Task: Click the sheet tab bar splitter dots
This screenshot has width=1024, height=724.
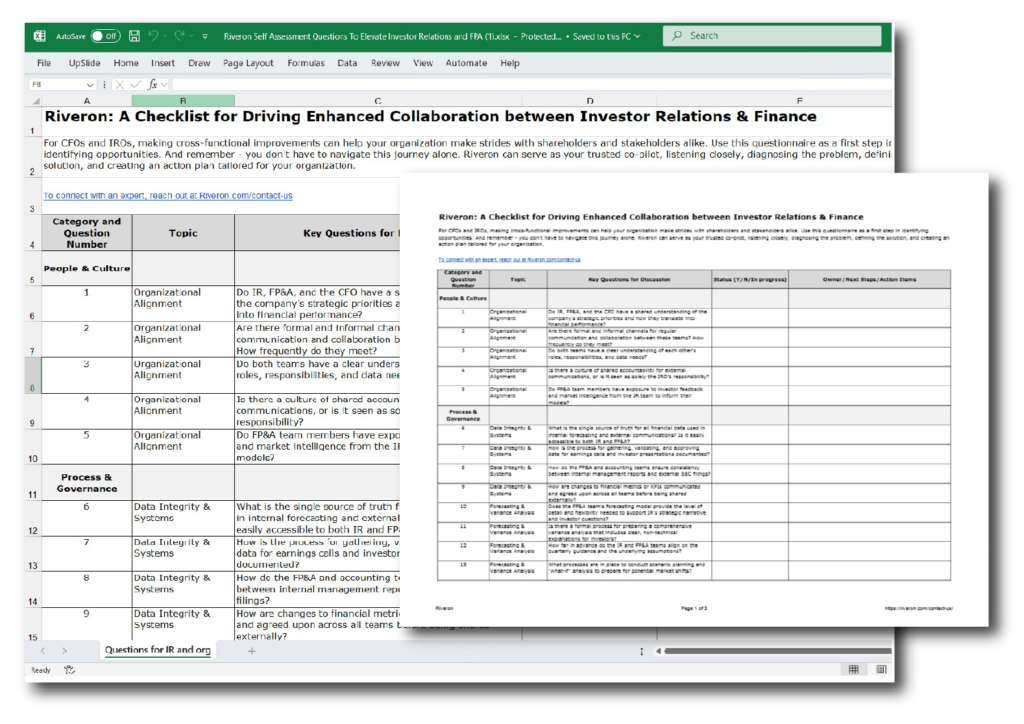Action: coord(641,652)
